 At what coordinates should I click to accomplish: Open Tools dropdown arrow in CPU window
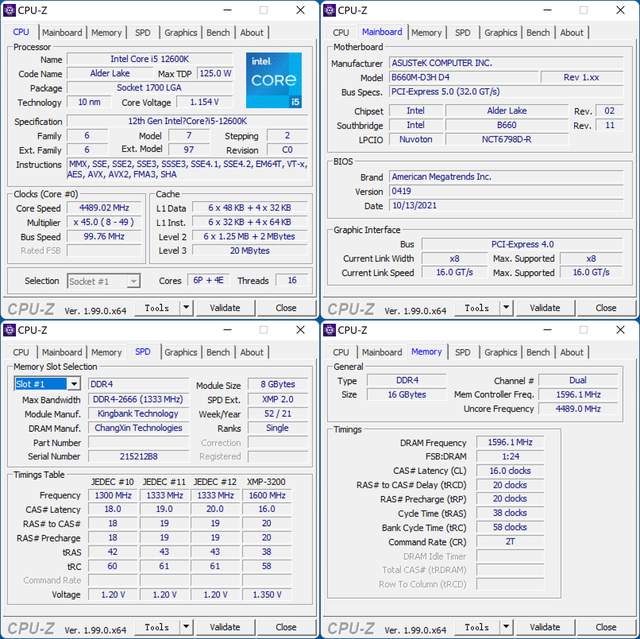186,308
